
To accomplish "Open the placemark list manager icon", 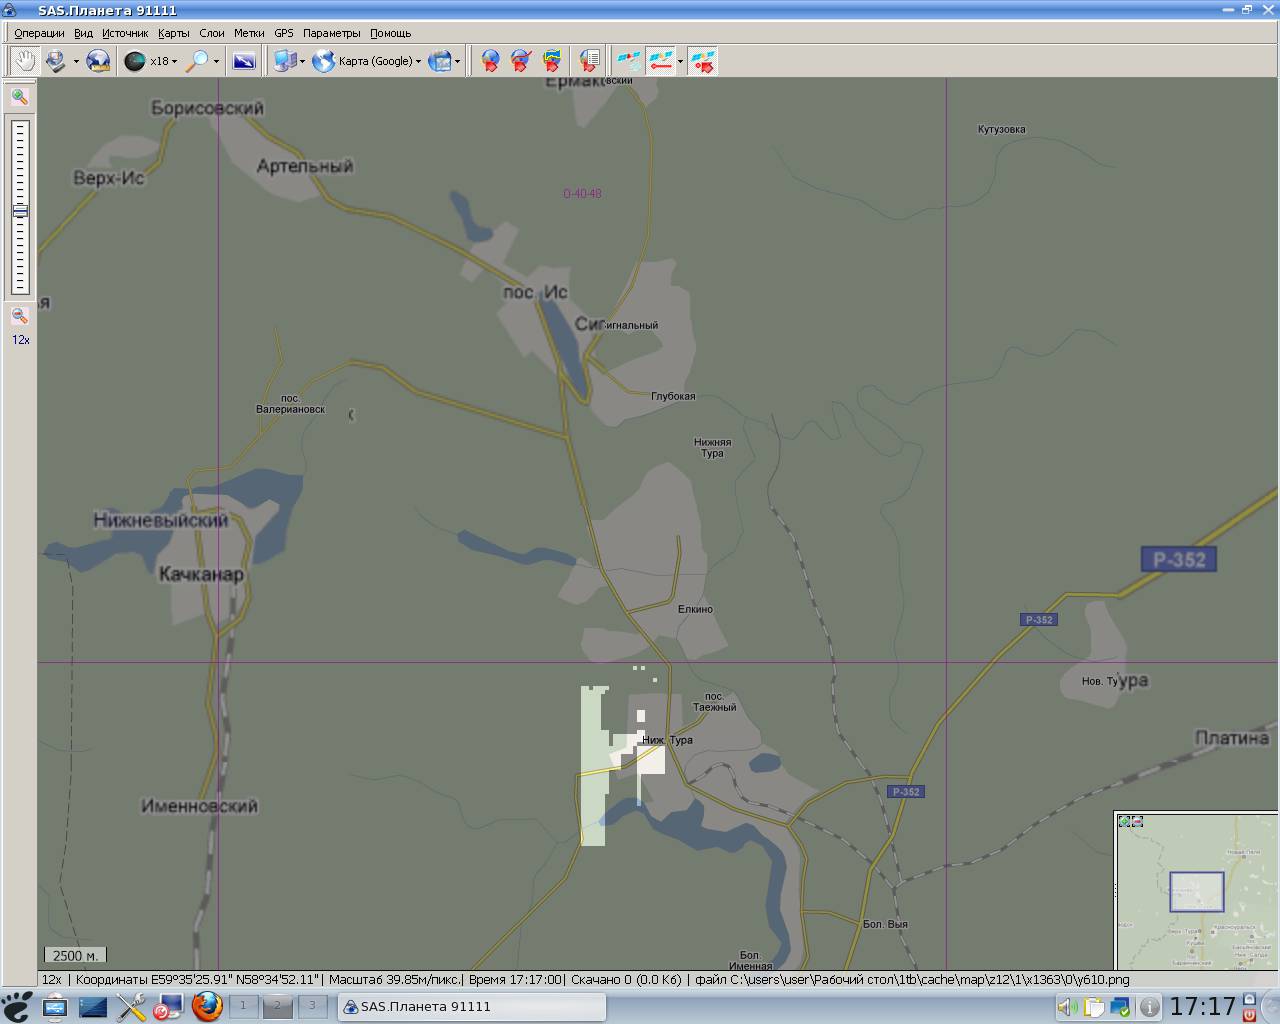I will (590, 61).
